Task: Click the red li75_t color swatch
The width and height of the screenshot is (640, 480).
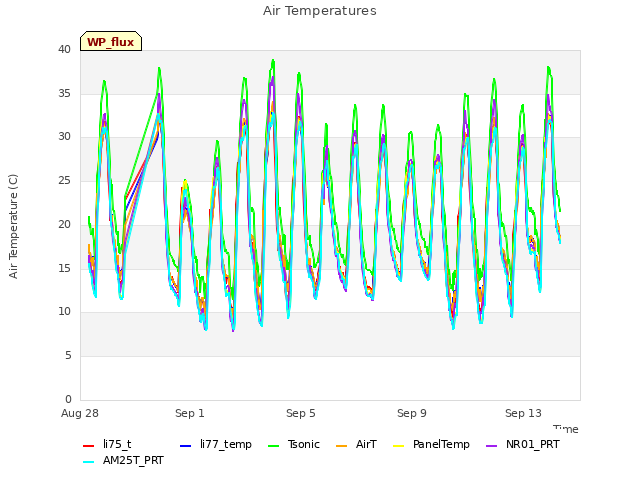Action: [89, 446]
